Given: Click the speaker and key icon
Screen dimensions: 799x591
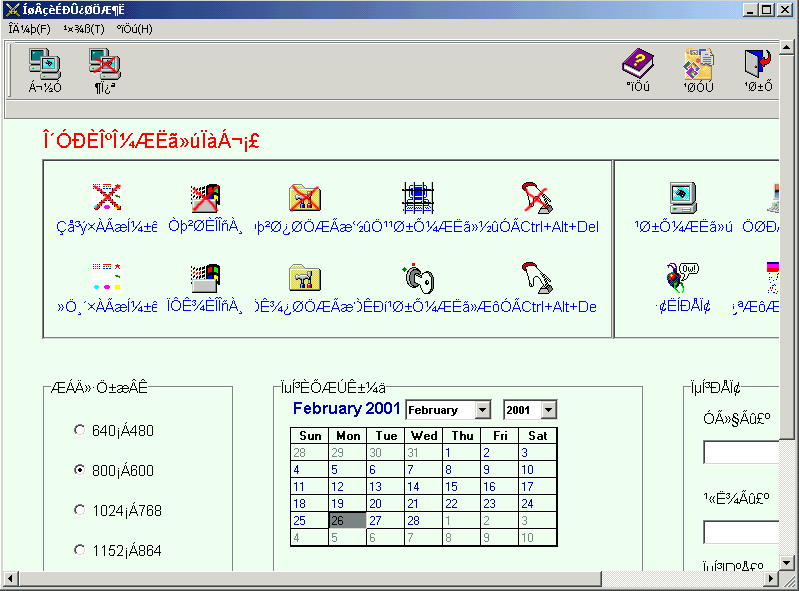Looking at the screenshot, I should (416, 278).
